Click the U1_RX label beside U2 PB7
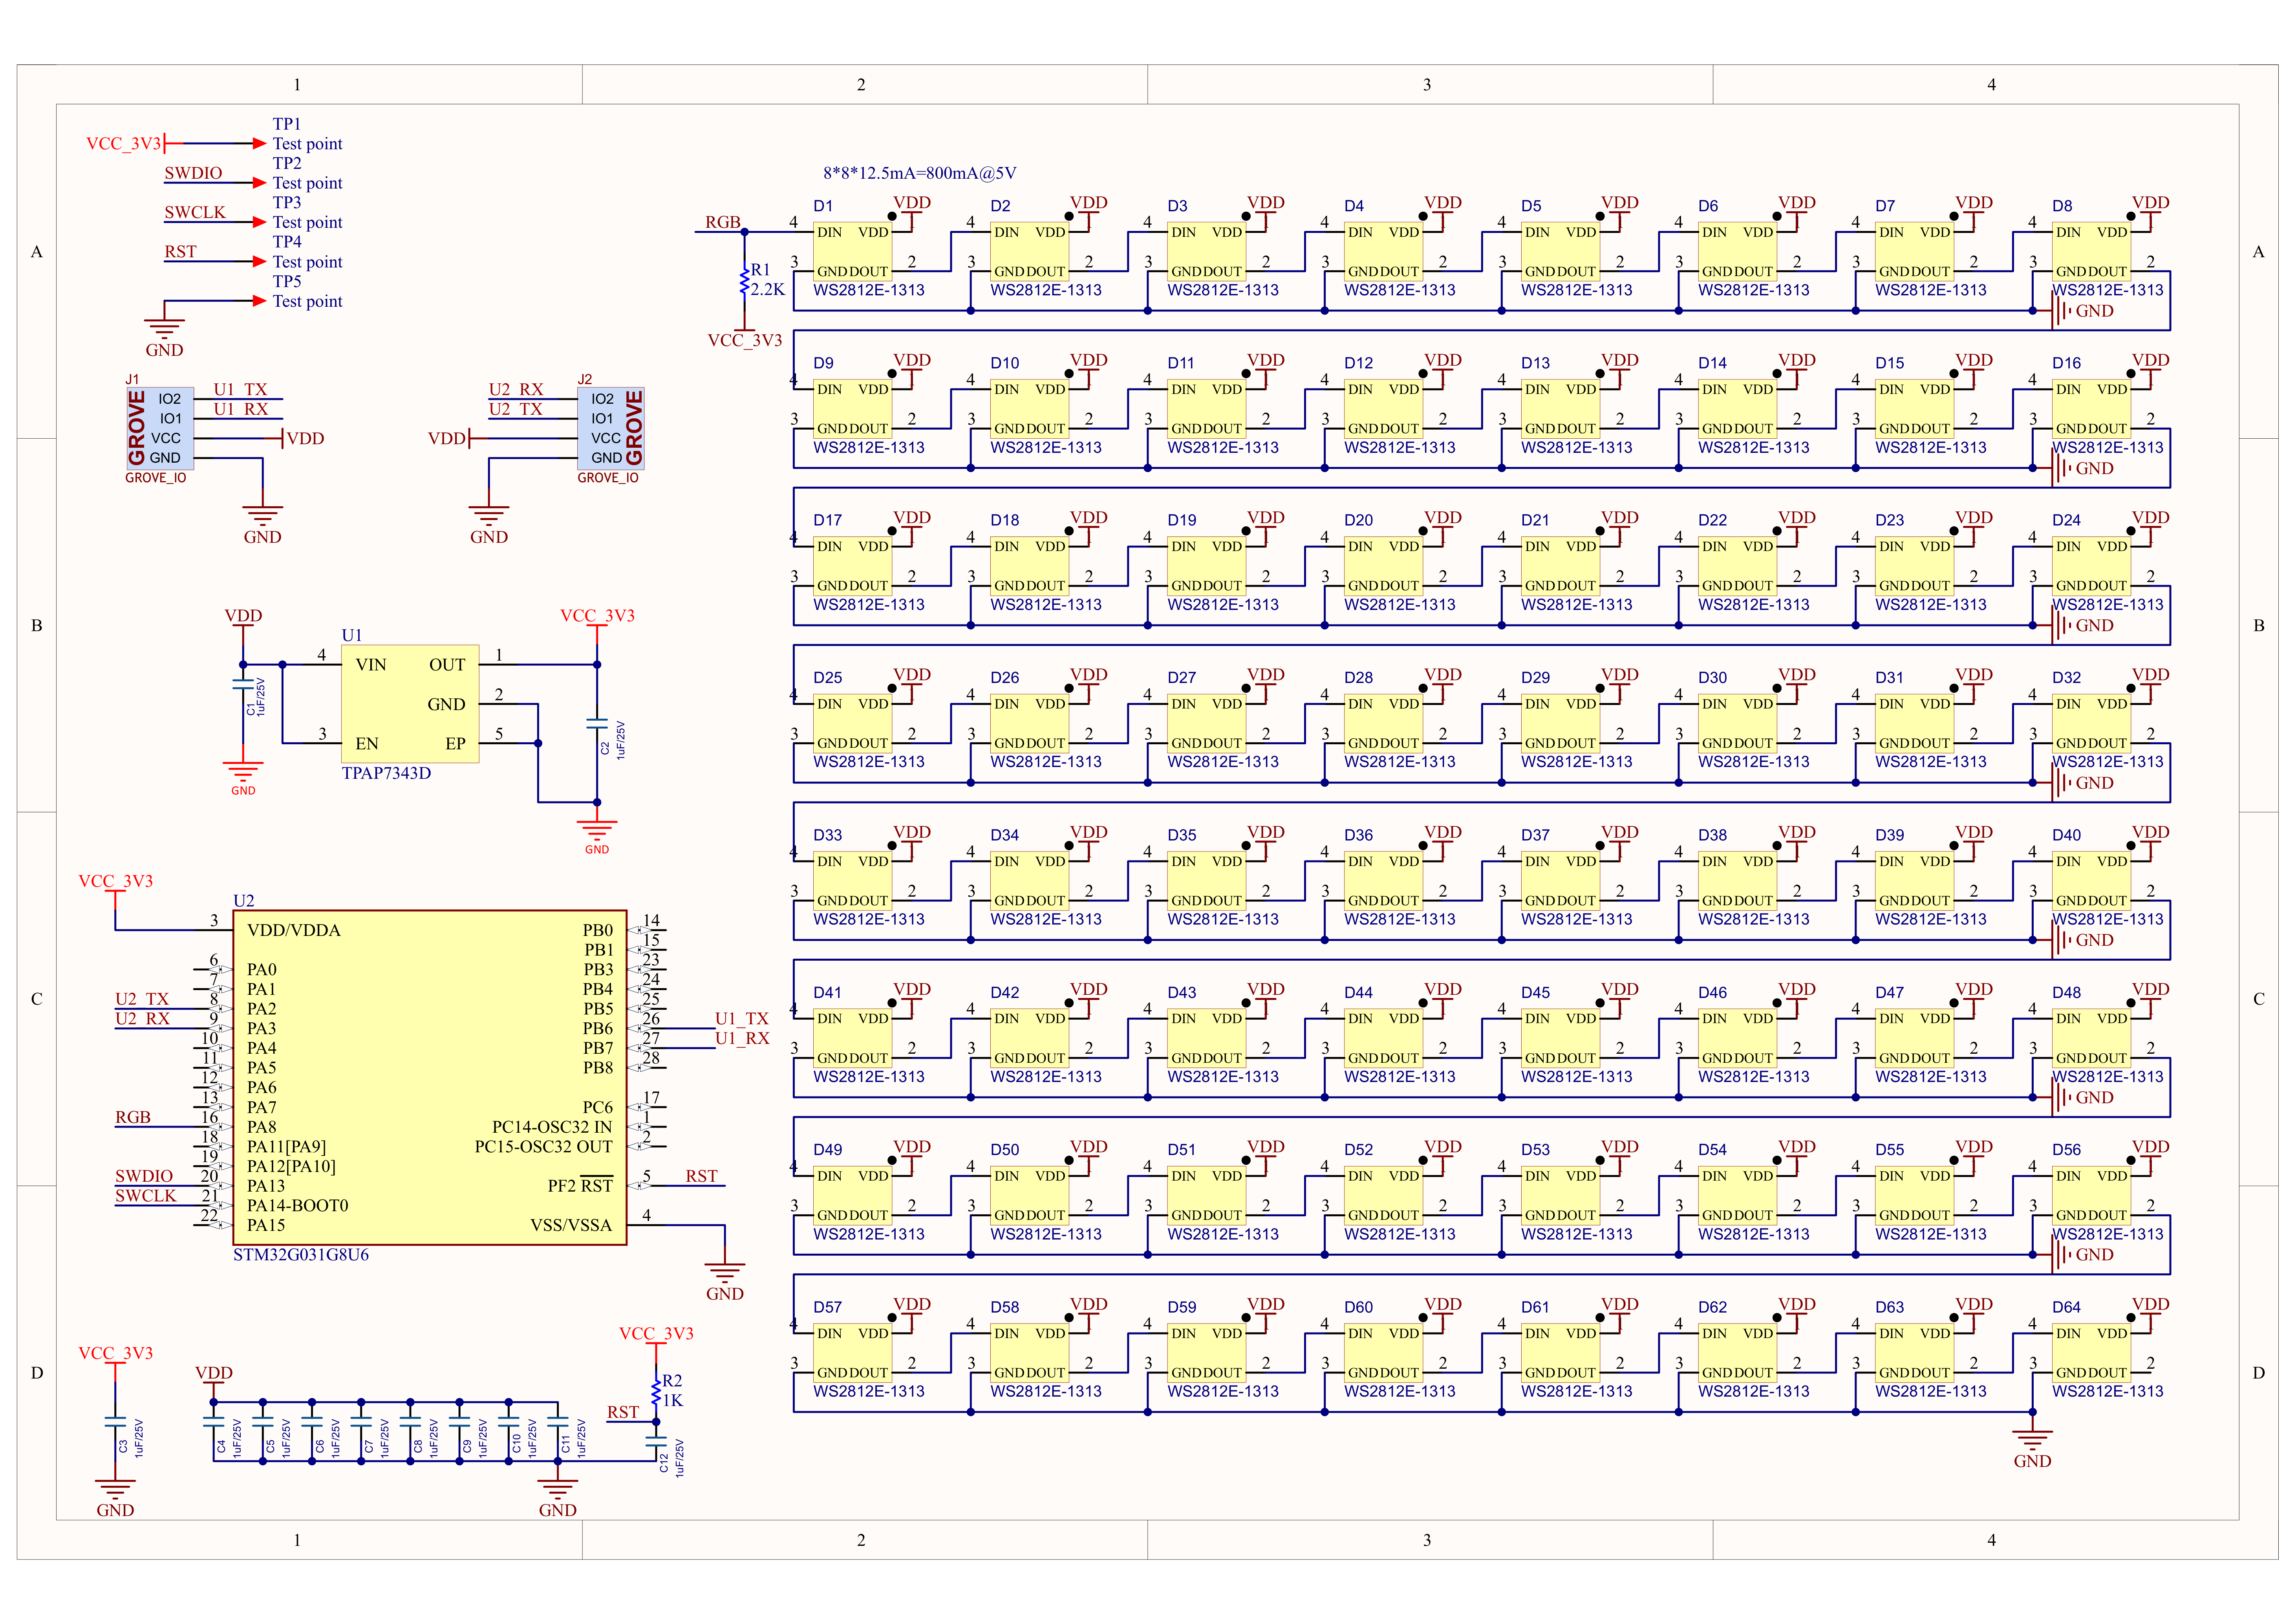Screen dimensions: 2296x1624 point(742,1038)
